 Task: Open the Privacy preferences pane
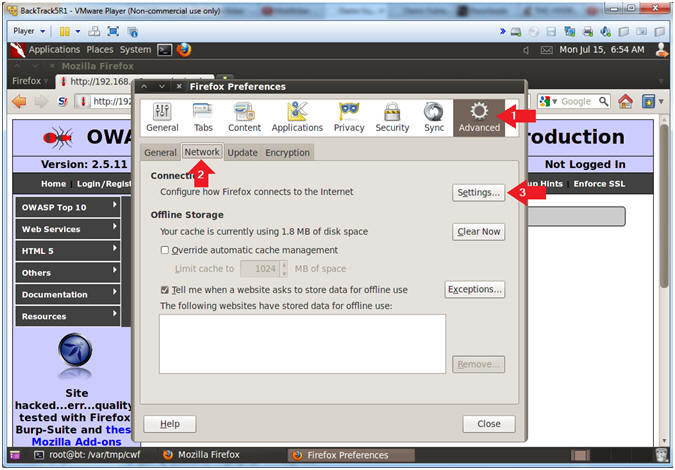[349, 117]
